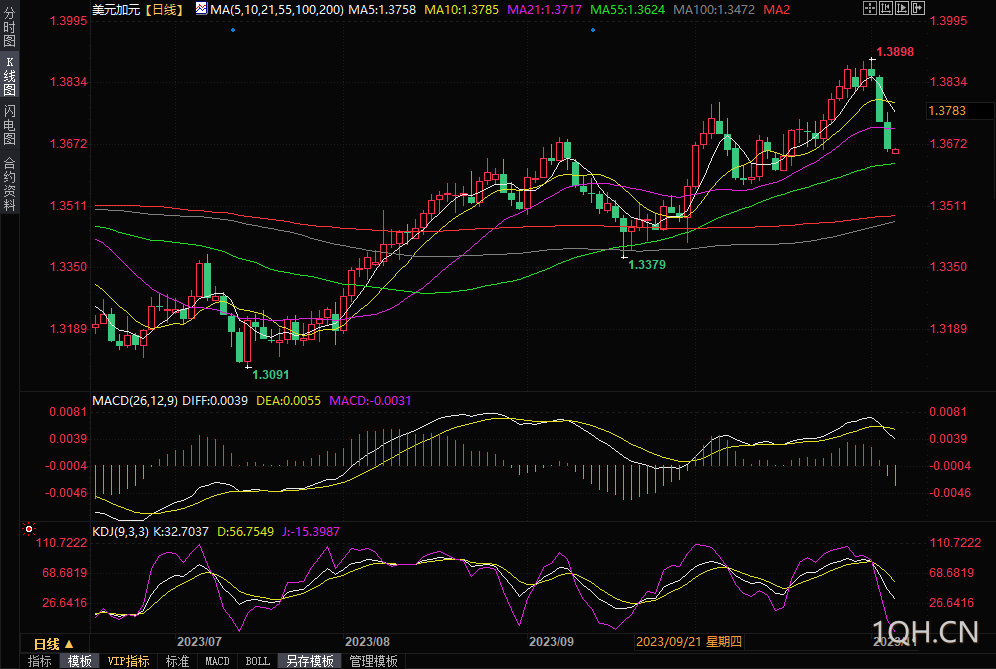Open the 闪电图 side tab
The width and height of the screenshot is (996, 669).
click(10, 124)
